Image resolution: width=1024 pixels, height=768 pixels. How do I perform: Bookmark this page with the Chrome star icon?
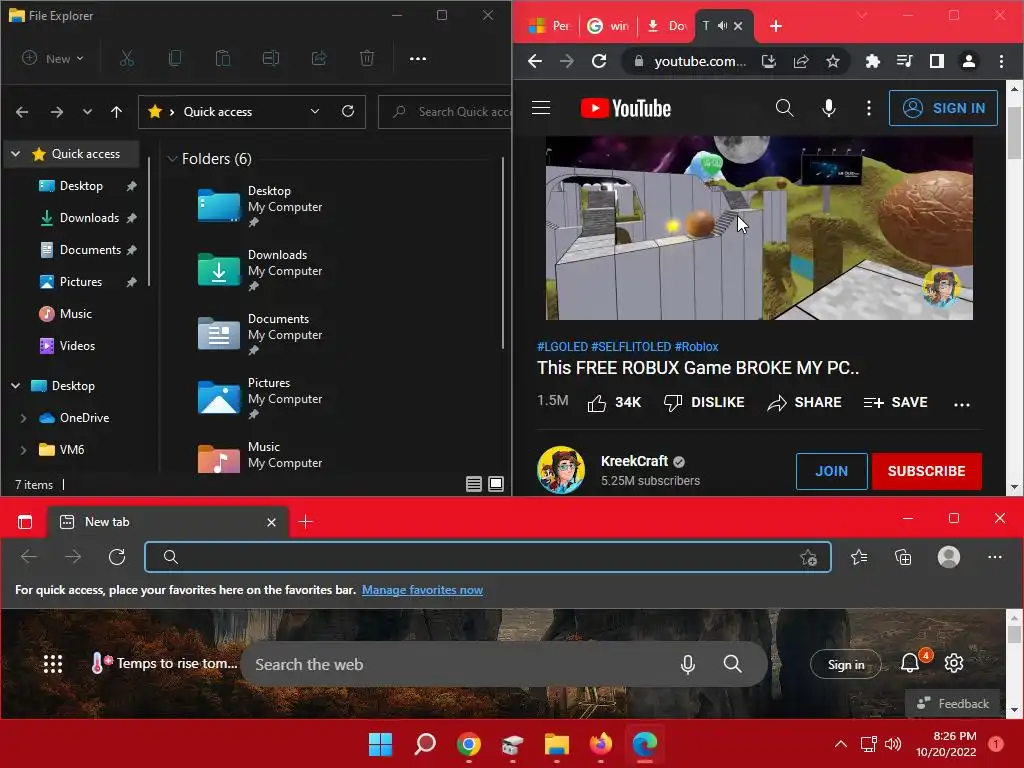coord(833,61)
